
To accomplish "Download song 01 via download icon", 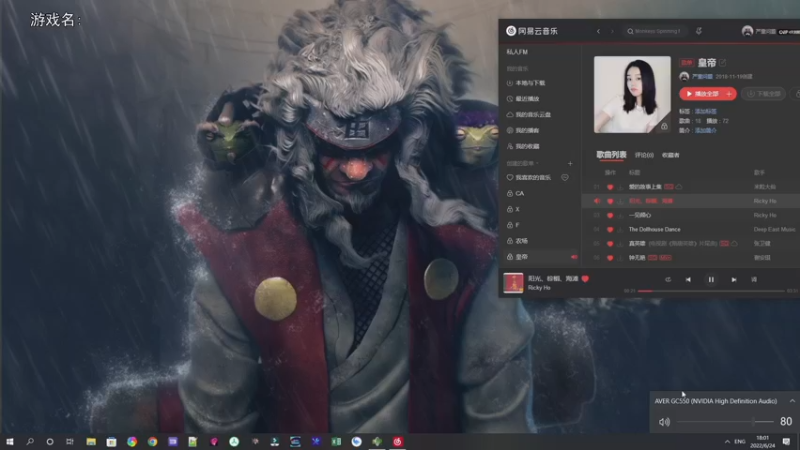I will [620, 187].
